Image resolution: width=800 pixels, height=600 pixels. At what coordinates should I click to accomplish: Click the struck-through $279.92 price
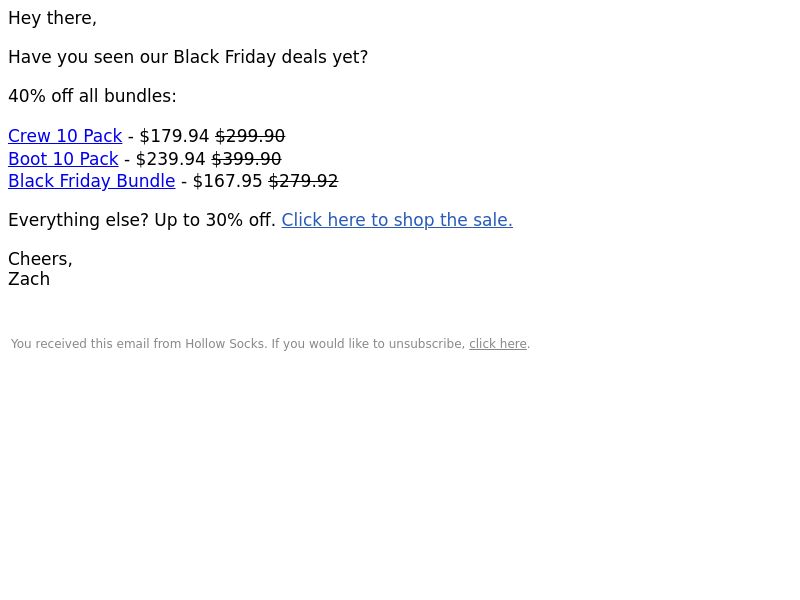[x=303, y=181]
